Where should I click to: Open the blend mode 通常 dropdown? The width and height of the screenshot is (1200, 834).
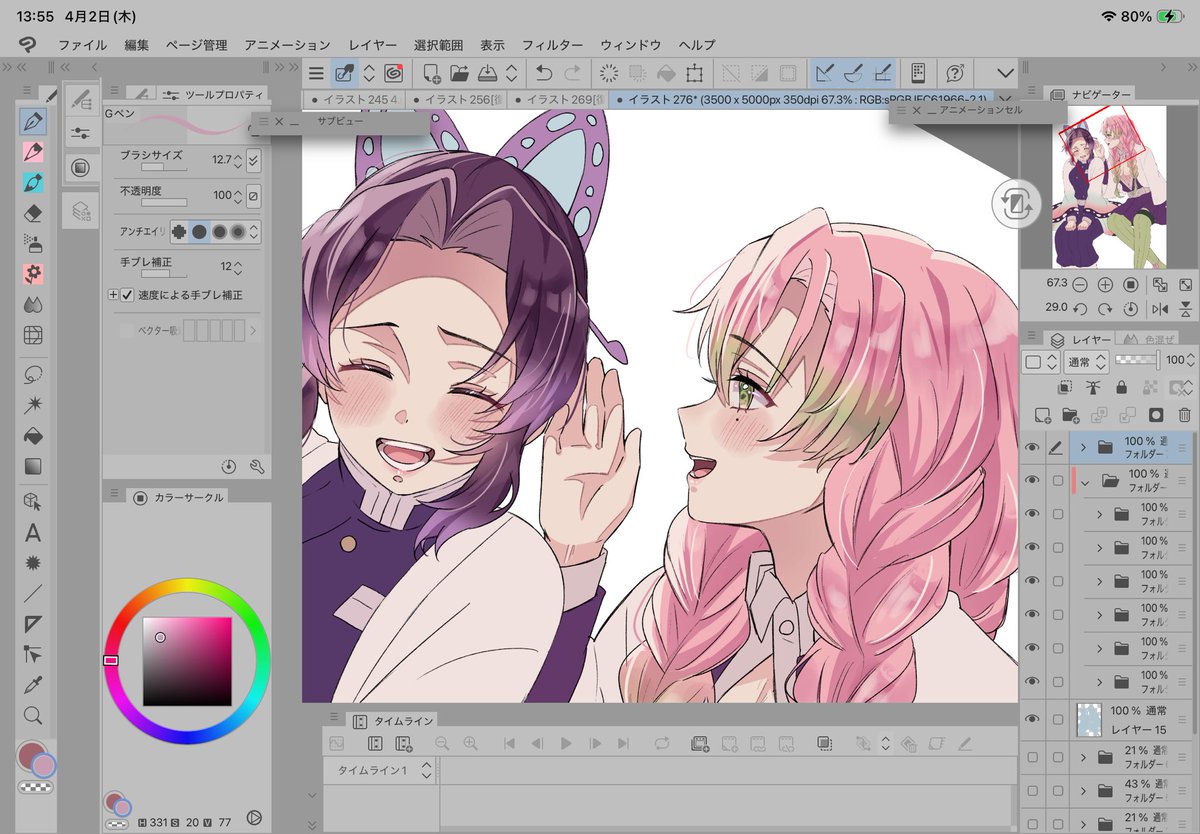pyautogui.click(x=1086, y=361)
